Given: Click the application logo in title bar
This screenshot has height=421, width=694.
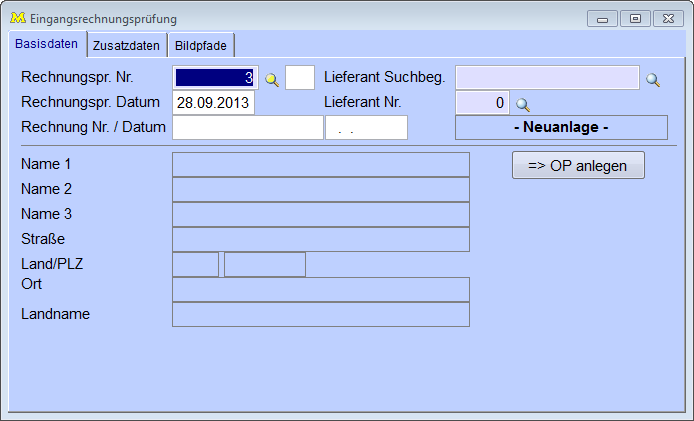Looking at the screenshot, I should click(17, 18).
